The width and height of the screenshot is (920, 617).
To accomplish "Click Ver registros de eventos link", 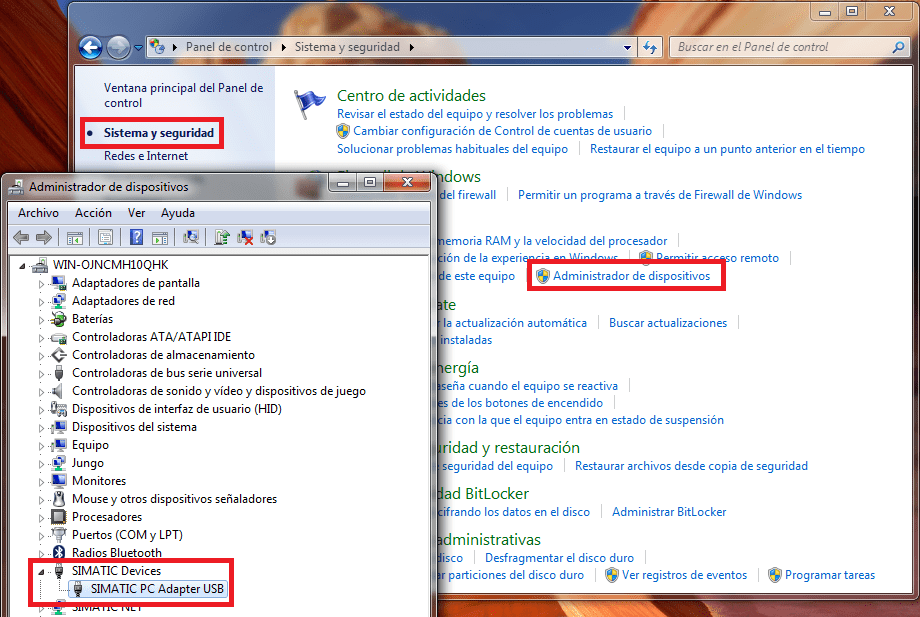I will 684,575.
